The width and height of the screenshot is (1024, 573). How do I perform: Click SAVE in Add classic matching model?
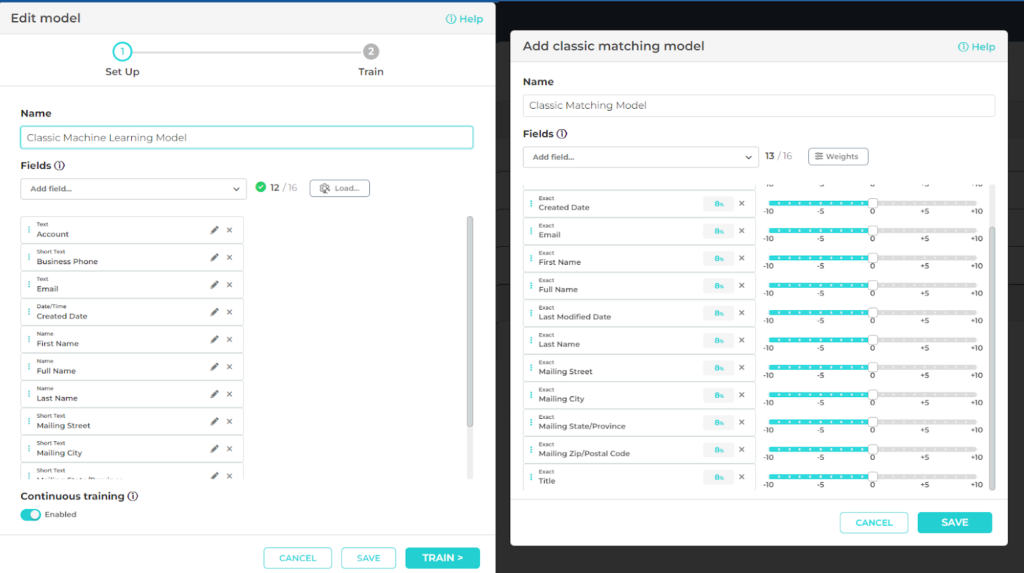(x=954, y=522)
